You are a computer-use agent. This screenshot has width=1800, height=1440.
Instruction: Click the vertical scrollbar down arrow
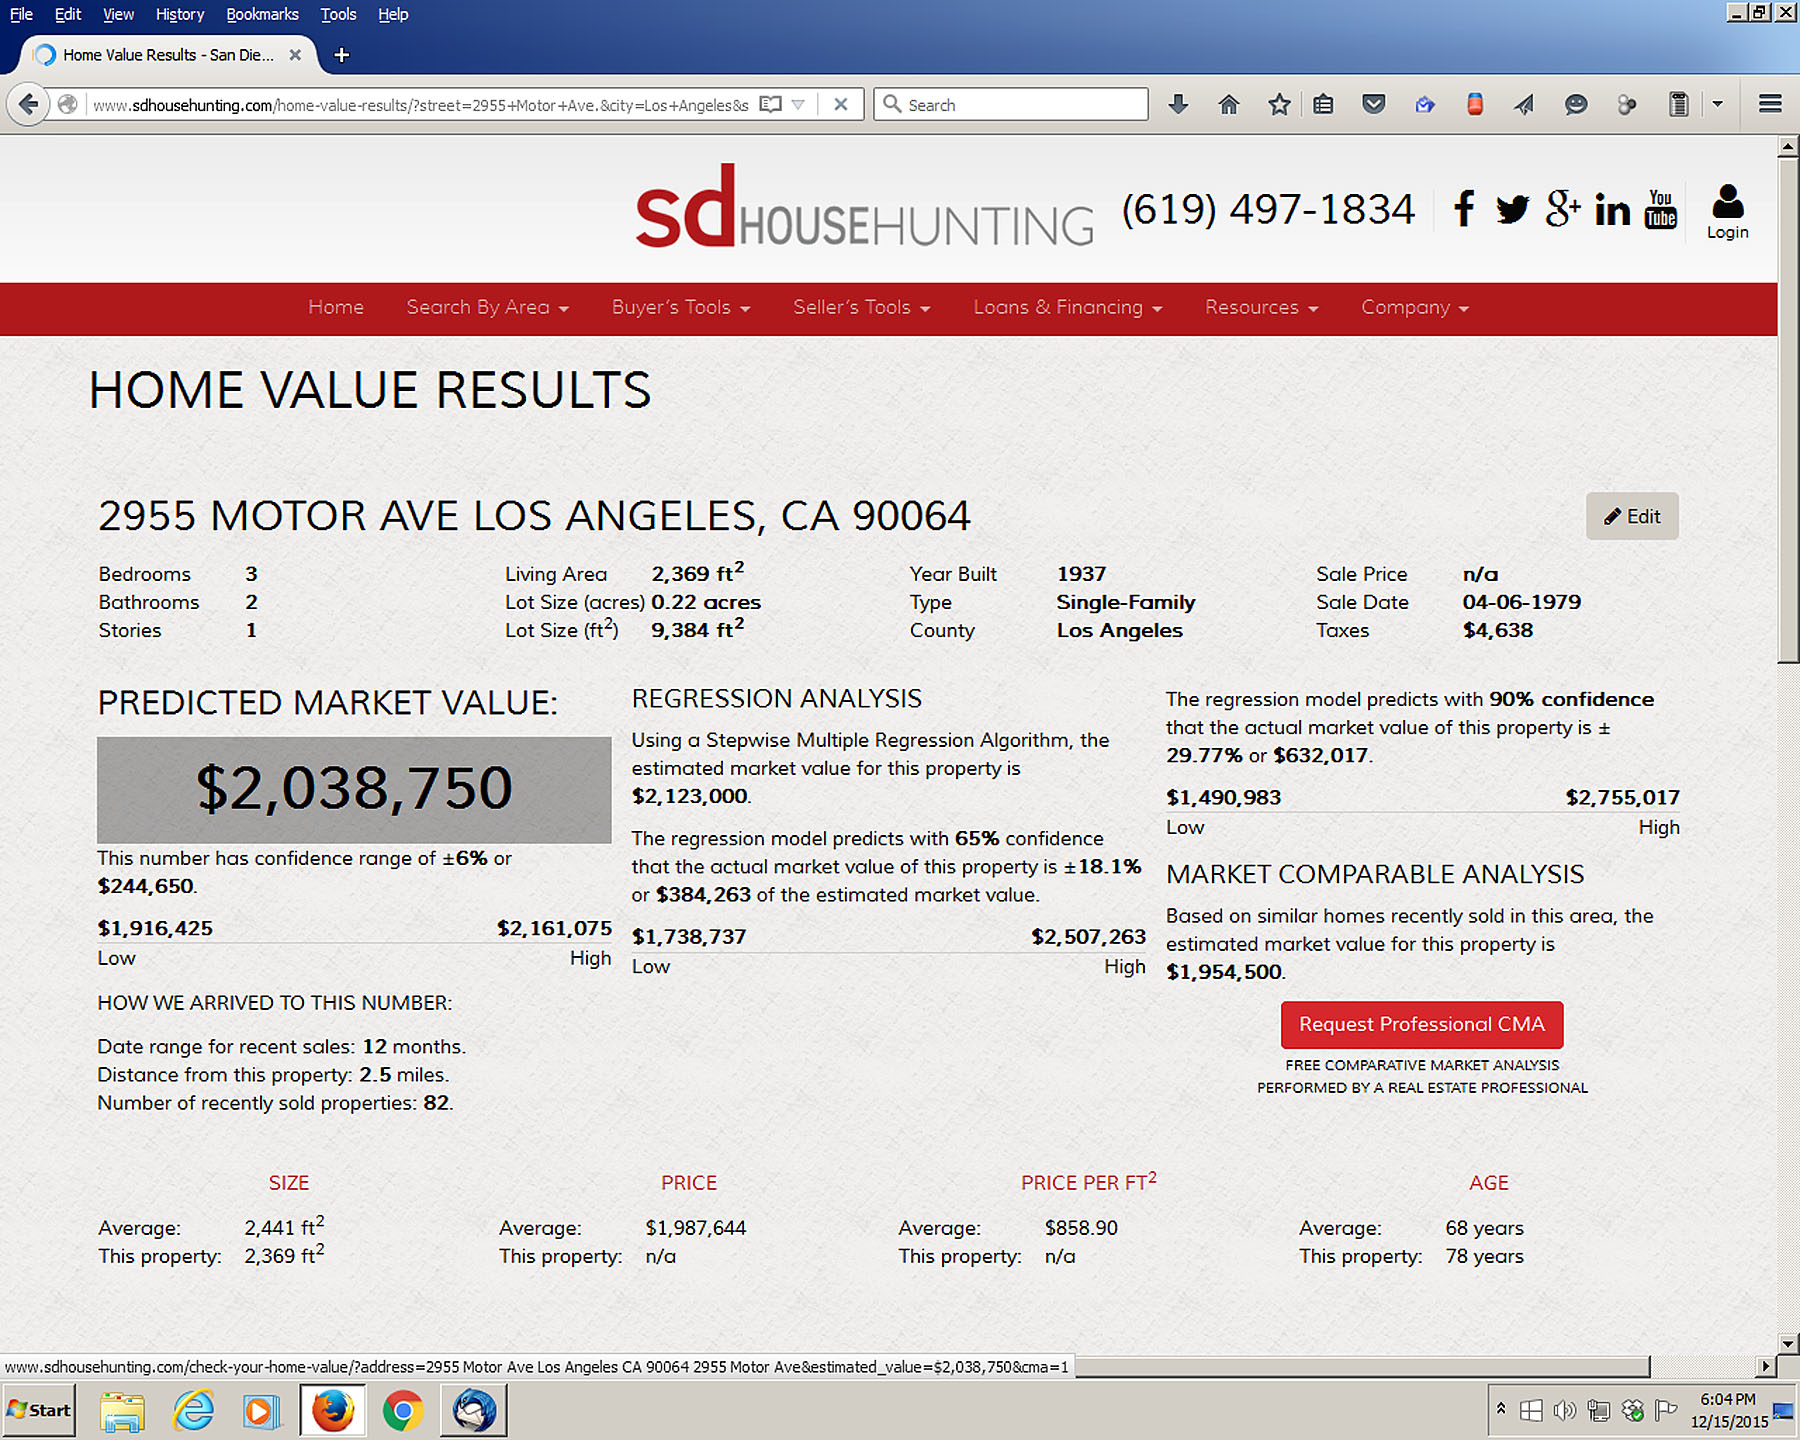1788,1343
